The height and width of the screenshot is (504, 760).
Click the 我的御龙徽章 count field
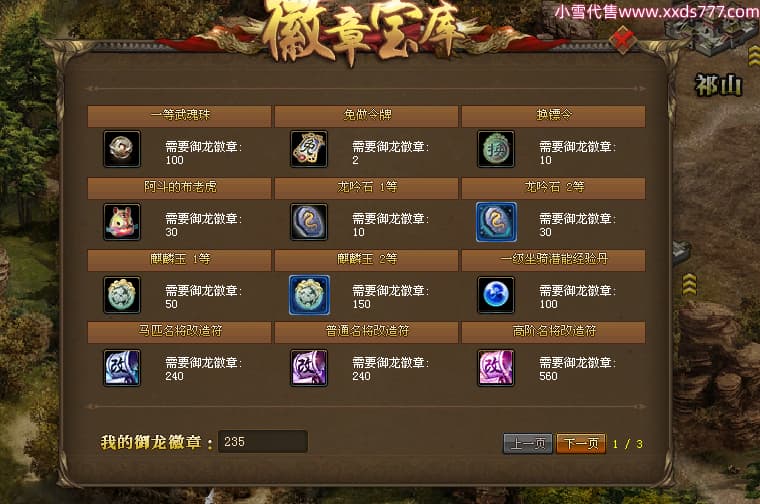click(x=263, y=441)
